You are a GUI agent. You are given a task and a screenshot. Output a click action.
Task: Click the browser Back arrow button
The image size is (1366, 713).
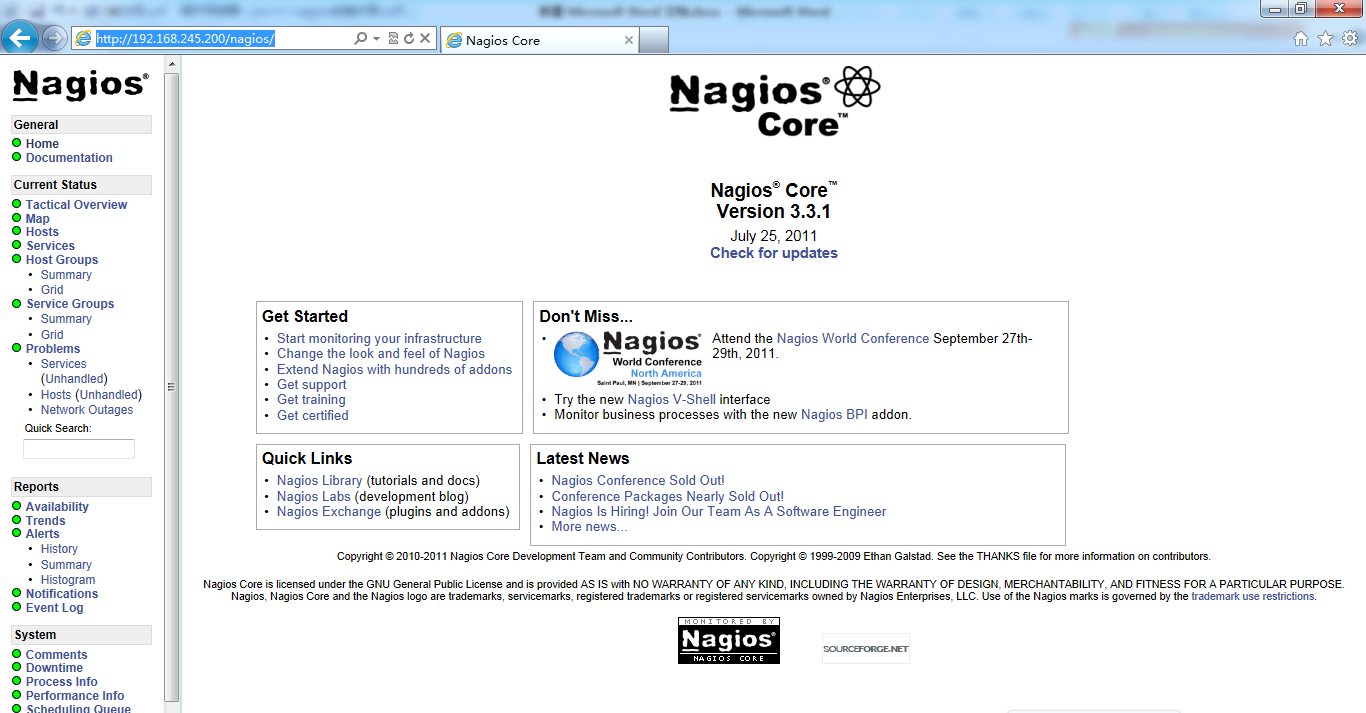tap(20, 39)
